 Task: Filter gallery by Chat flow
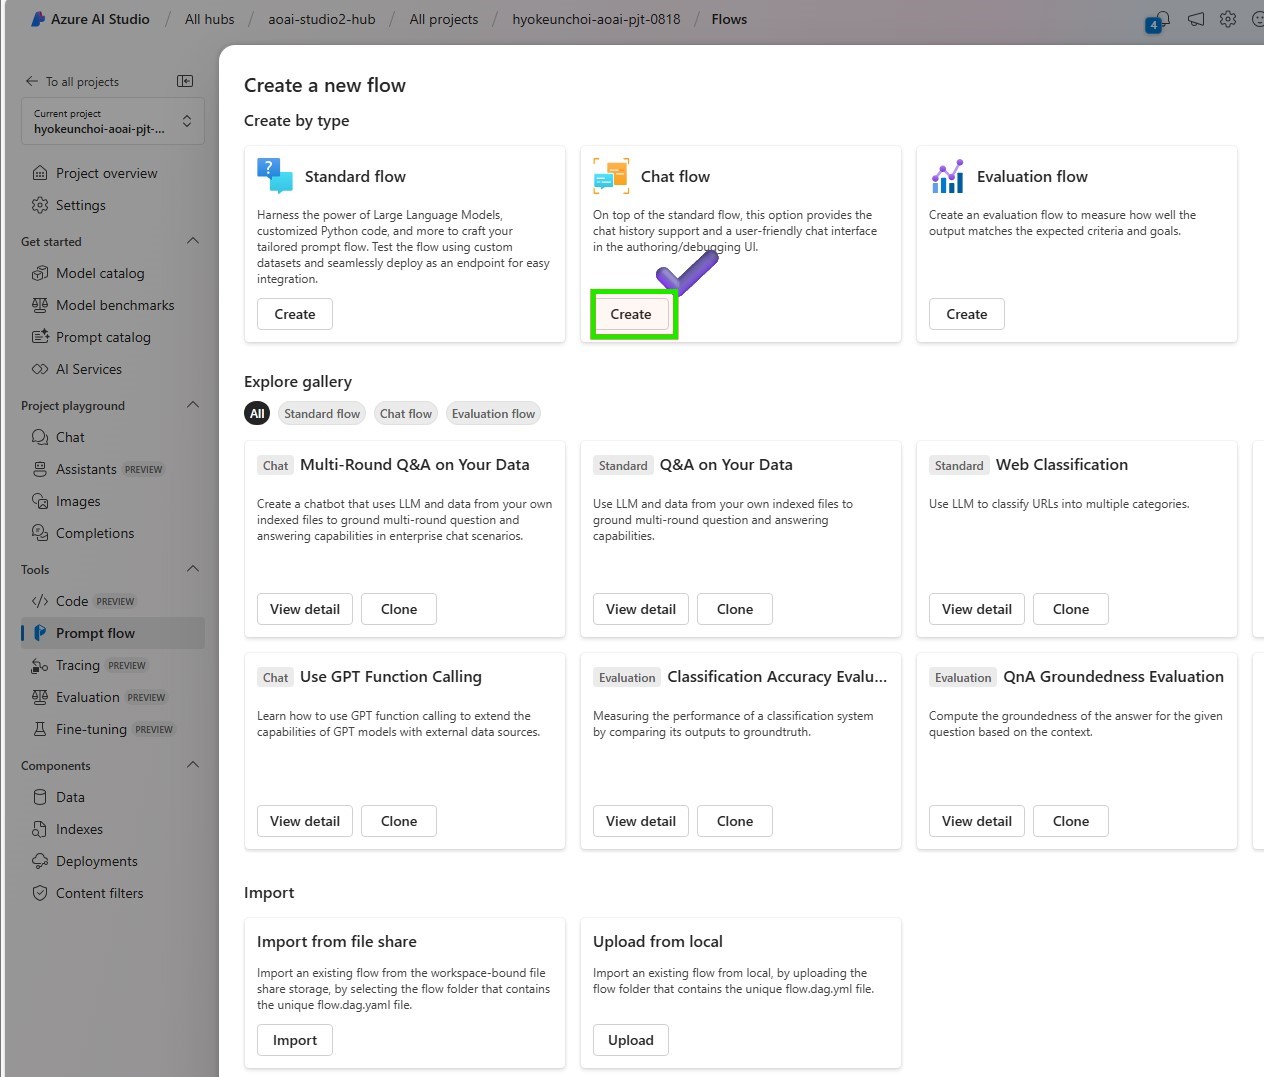pos(406,414)
